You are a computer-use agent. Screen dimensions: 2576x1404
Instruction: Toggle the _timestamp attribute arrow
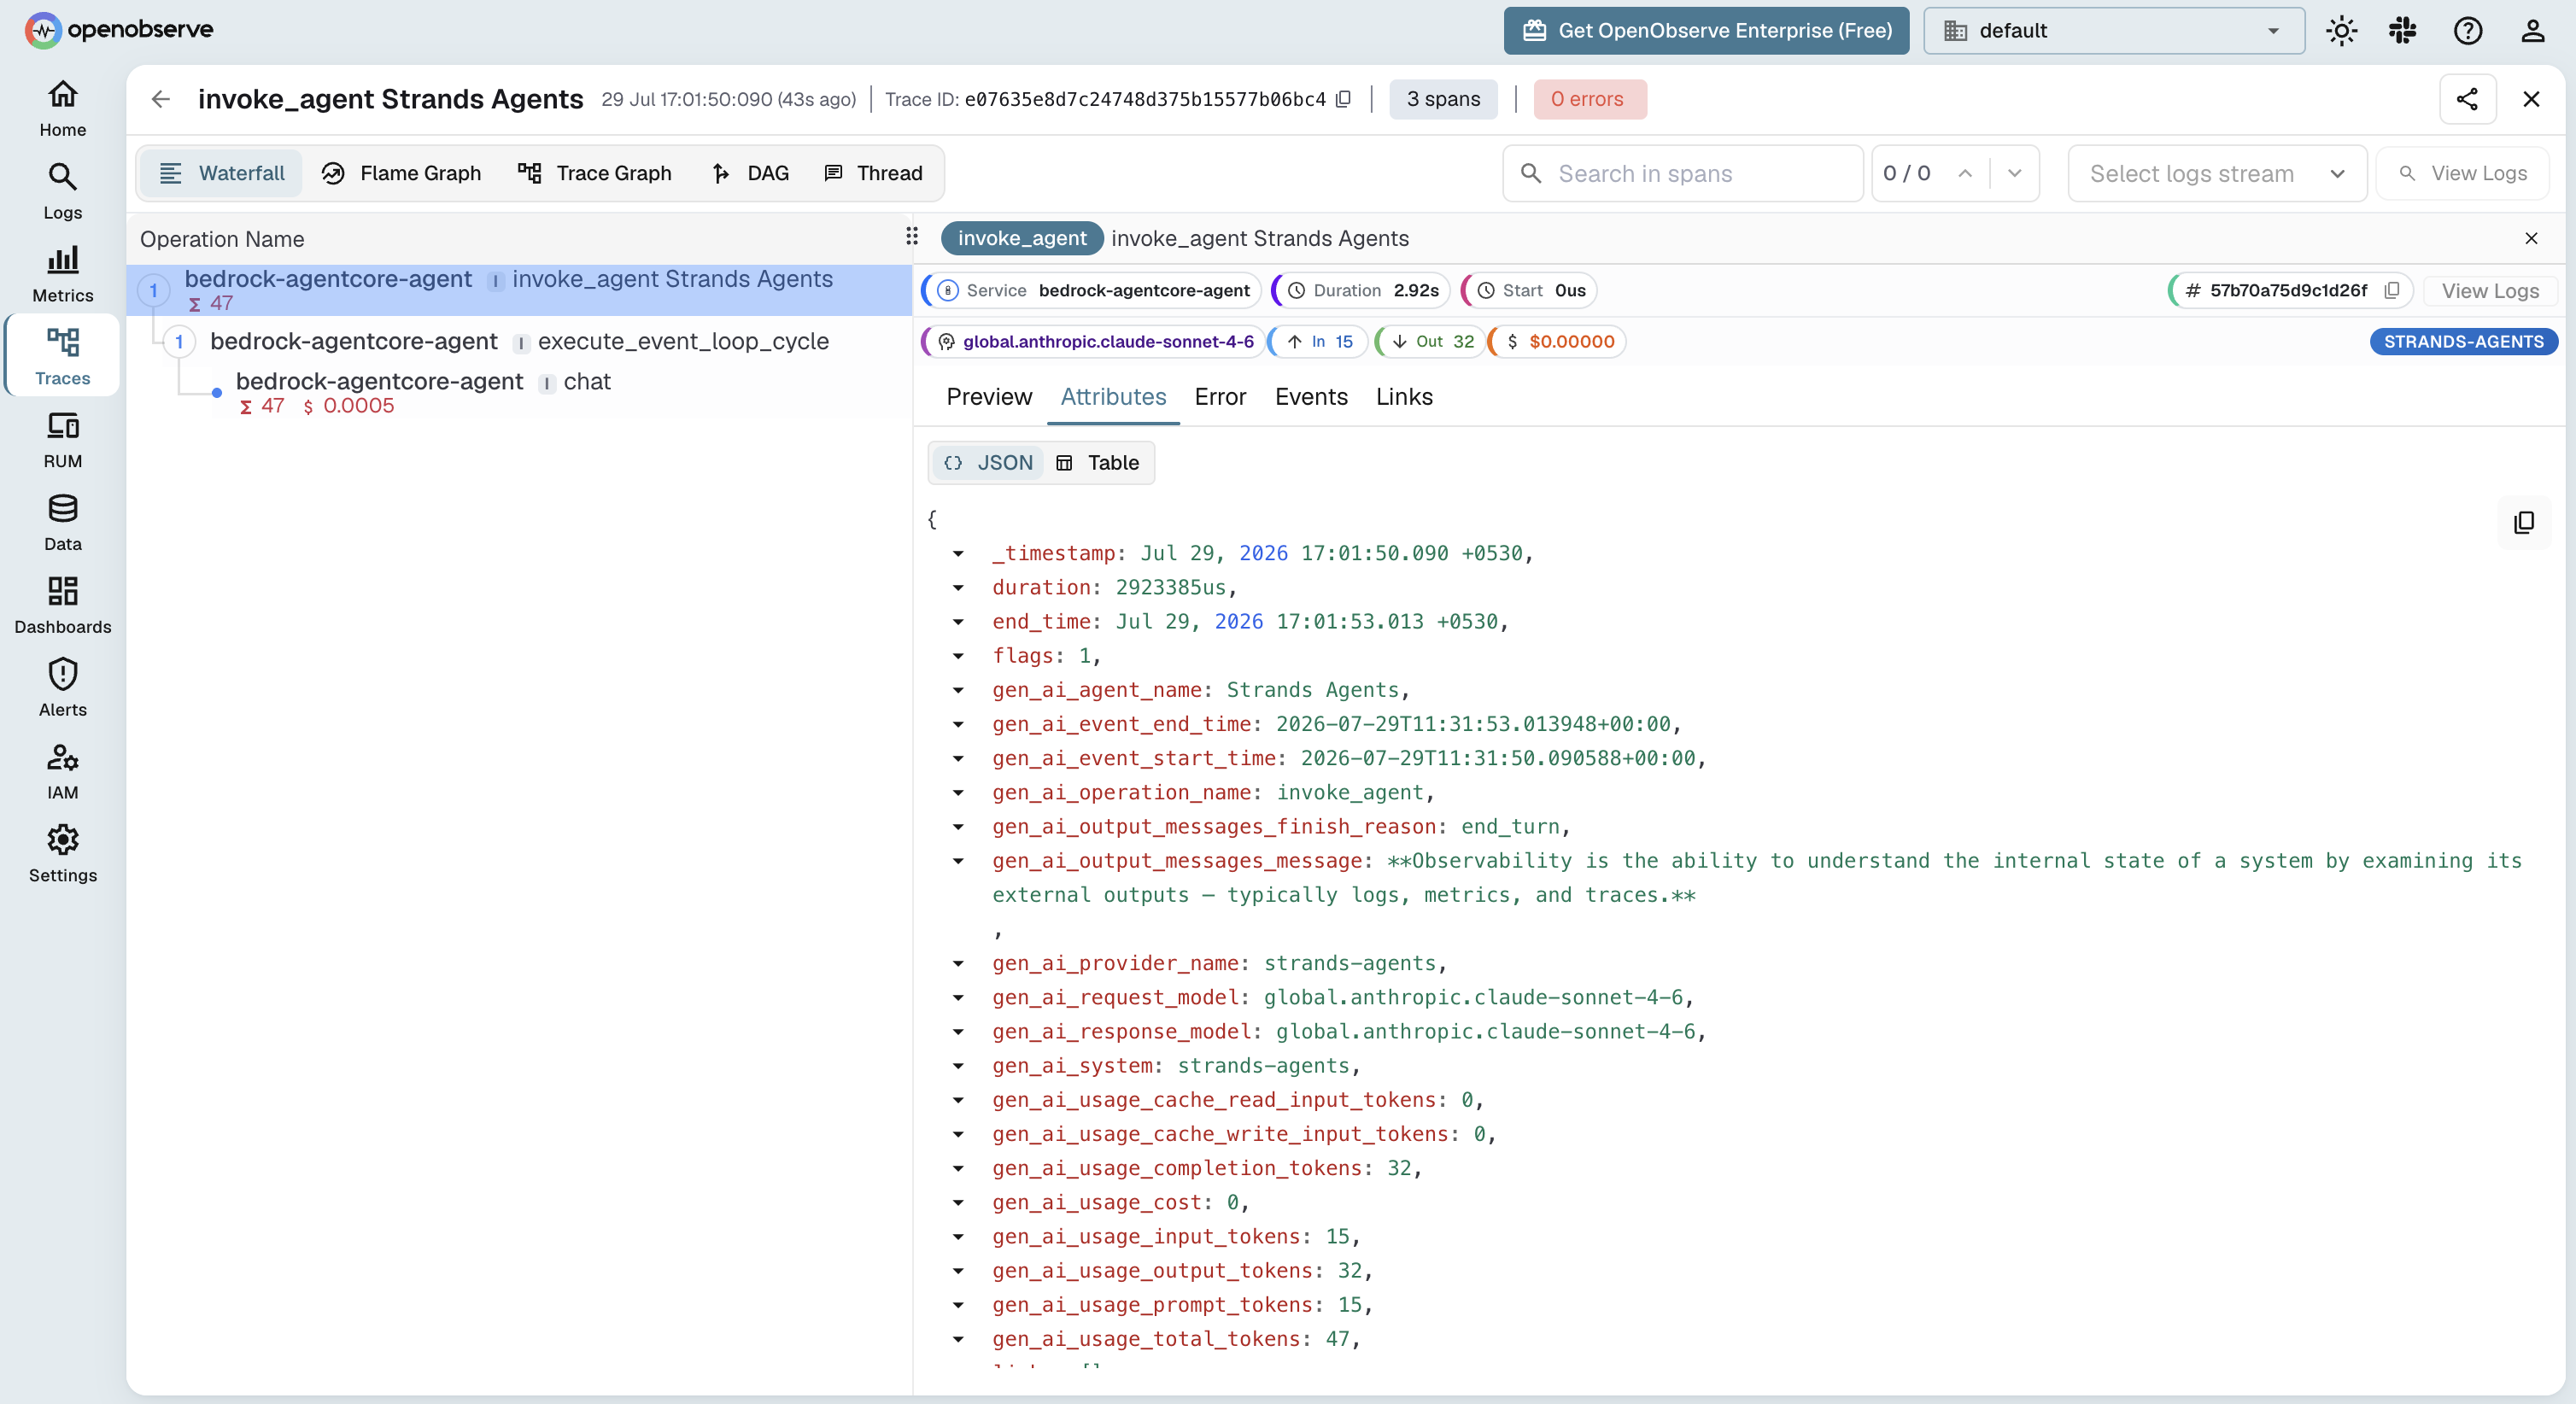point(958,554)
